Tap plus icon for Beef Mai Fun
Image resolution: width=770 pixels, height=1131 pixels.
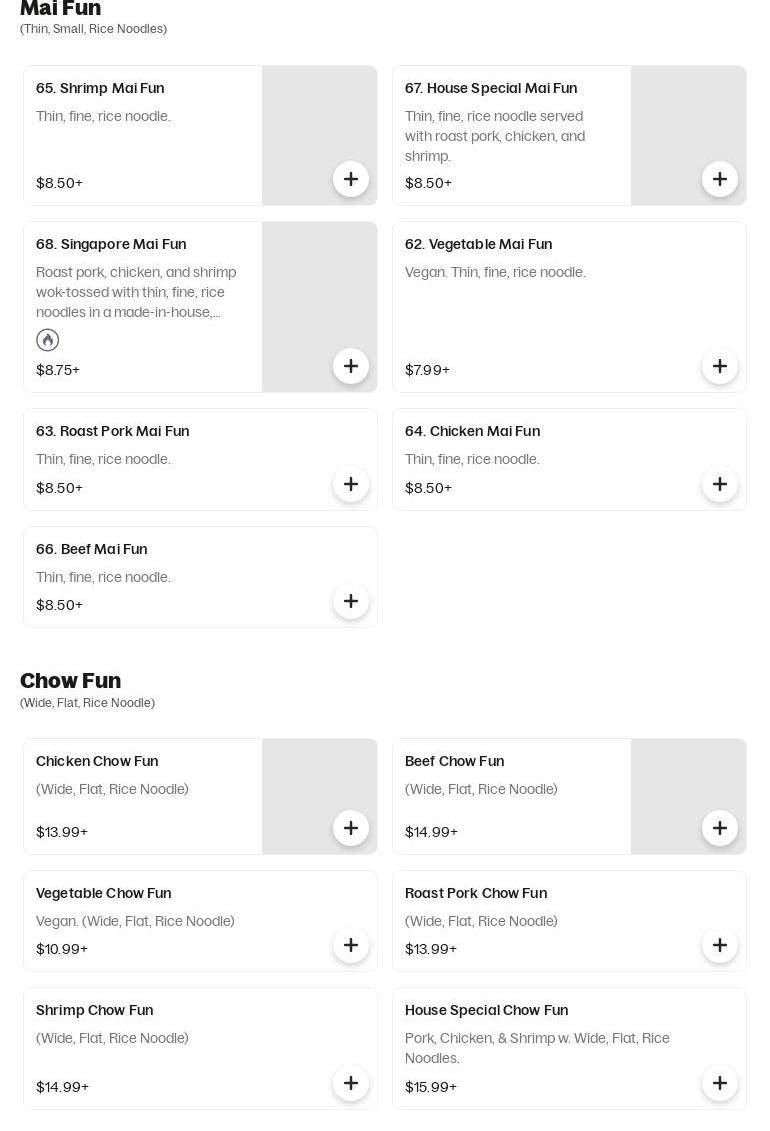pos(351,601)
